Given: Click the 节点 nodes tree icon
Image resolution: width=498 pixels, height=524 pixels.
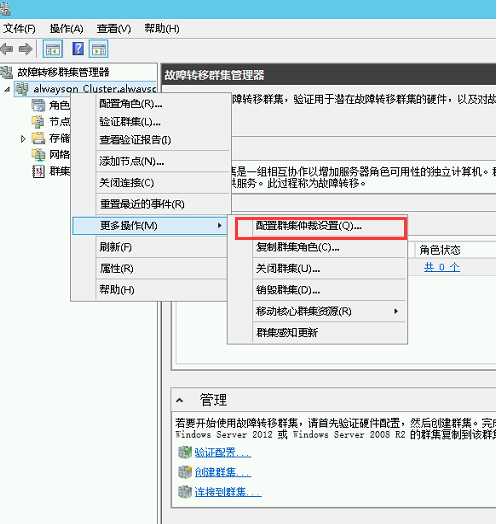Looking at the screenshot, I should (x=38, y=122).
